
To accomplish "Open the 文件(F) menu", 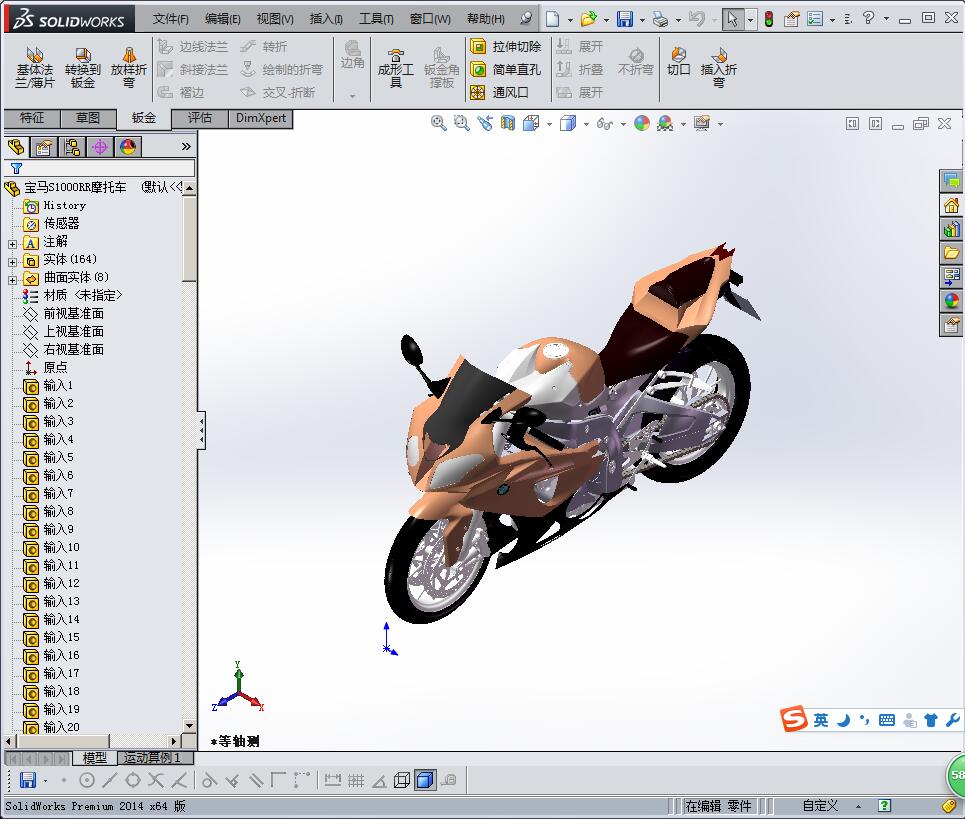I will coord(170,19).
